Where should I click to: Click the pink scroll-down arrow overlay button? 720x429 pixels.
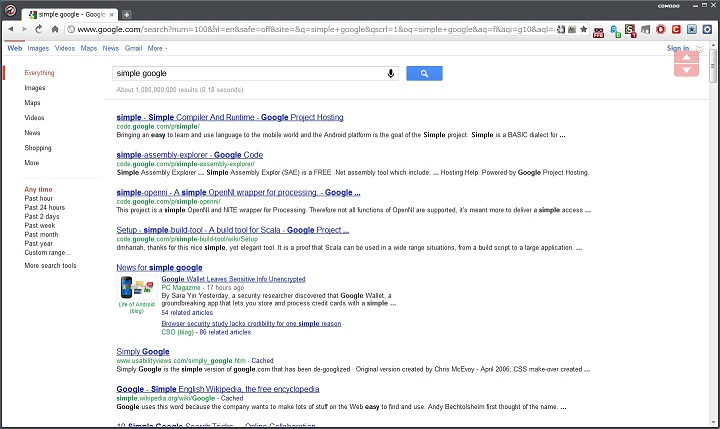686,70
